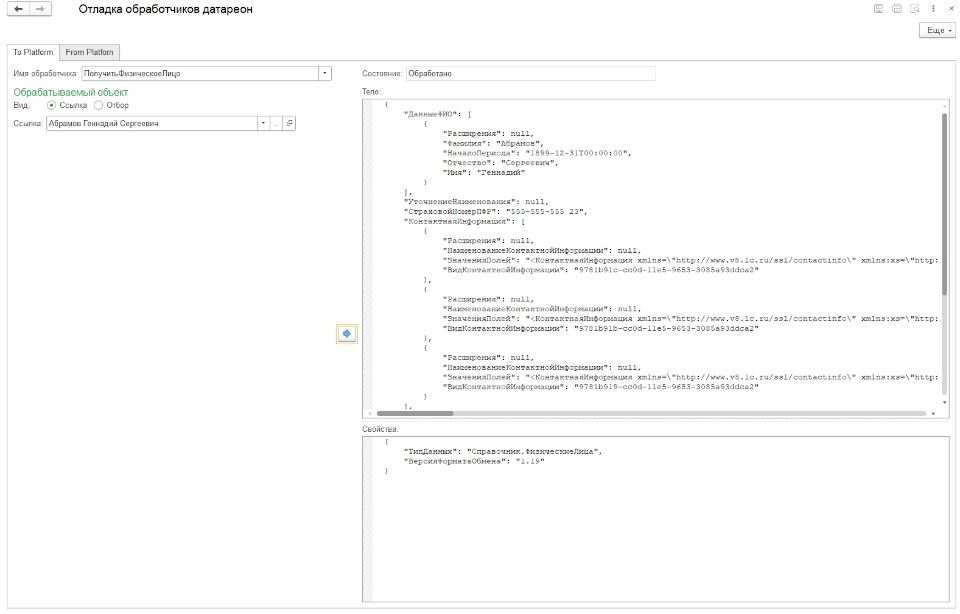The image size is (960, 614).
Task: Open the three-dot window menu
Action: point(933,9)
